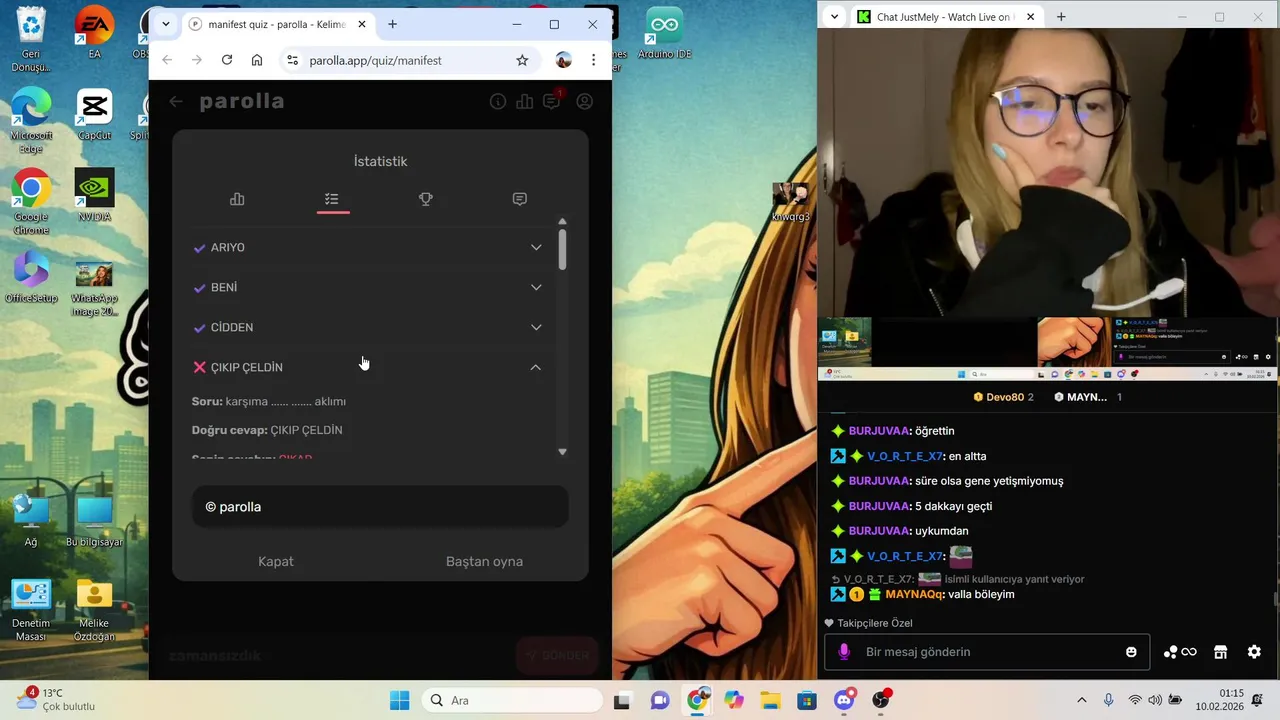Show hidden system tray icons chevron
Viewport: 1280px width, 720px height.
(1081, 700)
